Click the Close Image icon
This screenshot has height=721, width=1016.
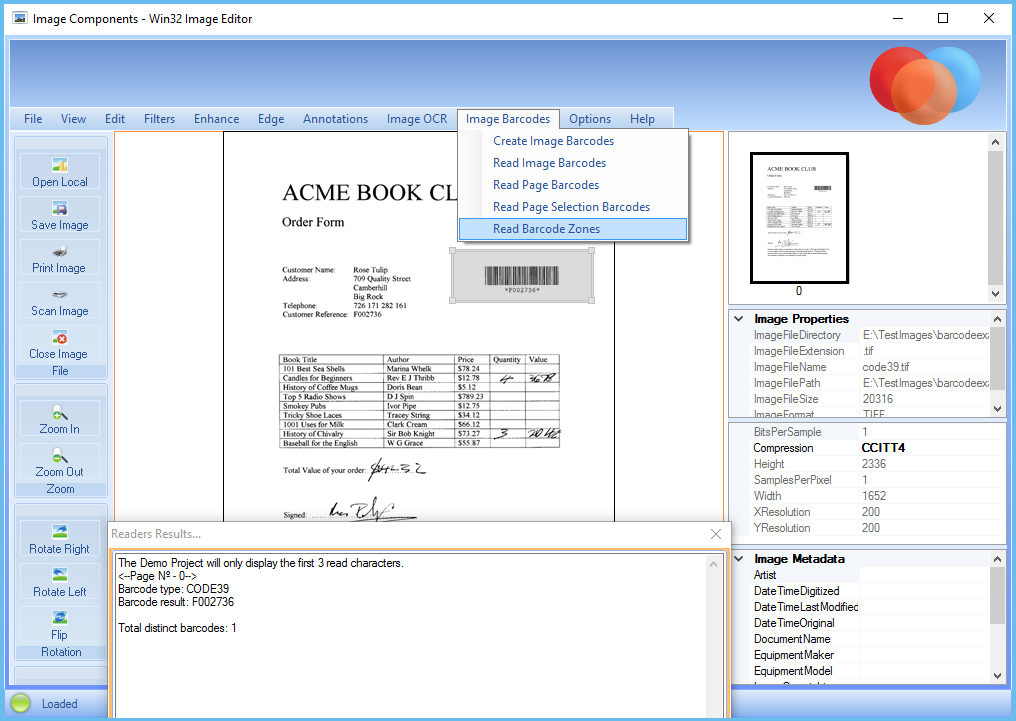pyautogui.click(x=60, y=337)
